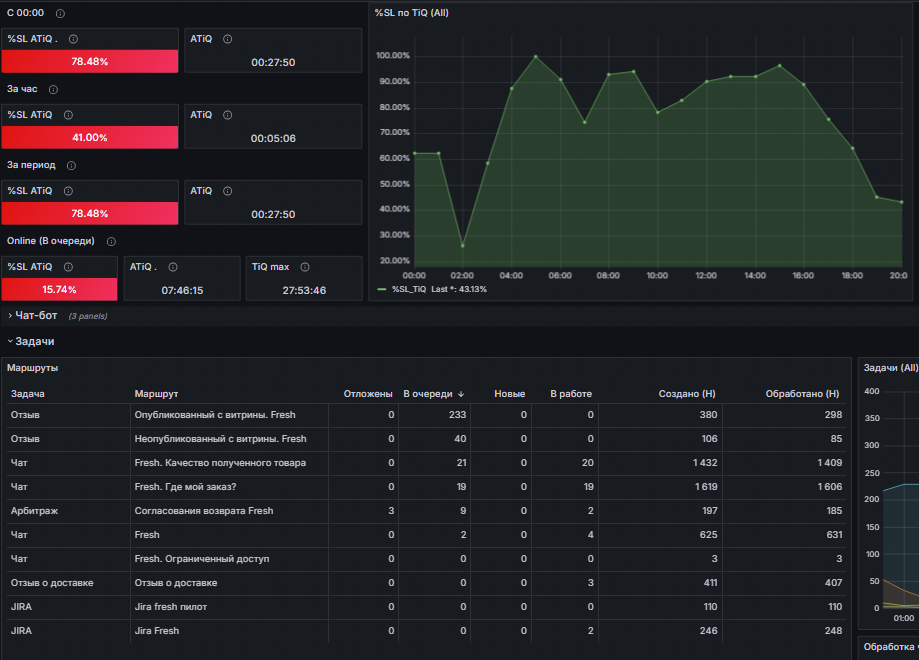Click info icon beside 'За период' header

[x=72, y=166]
